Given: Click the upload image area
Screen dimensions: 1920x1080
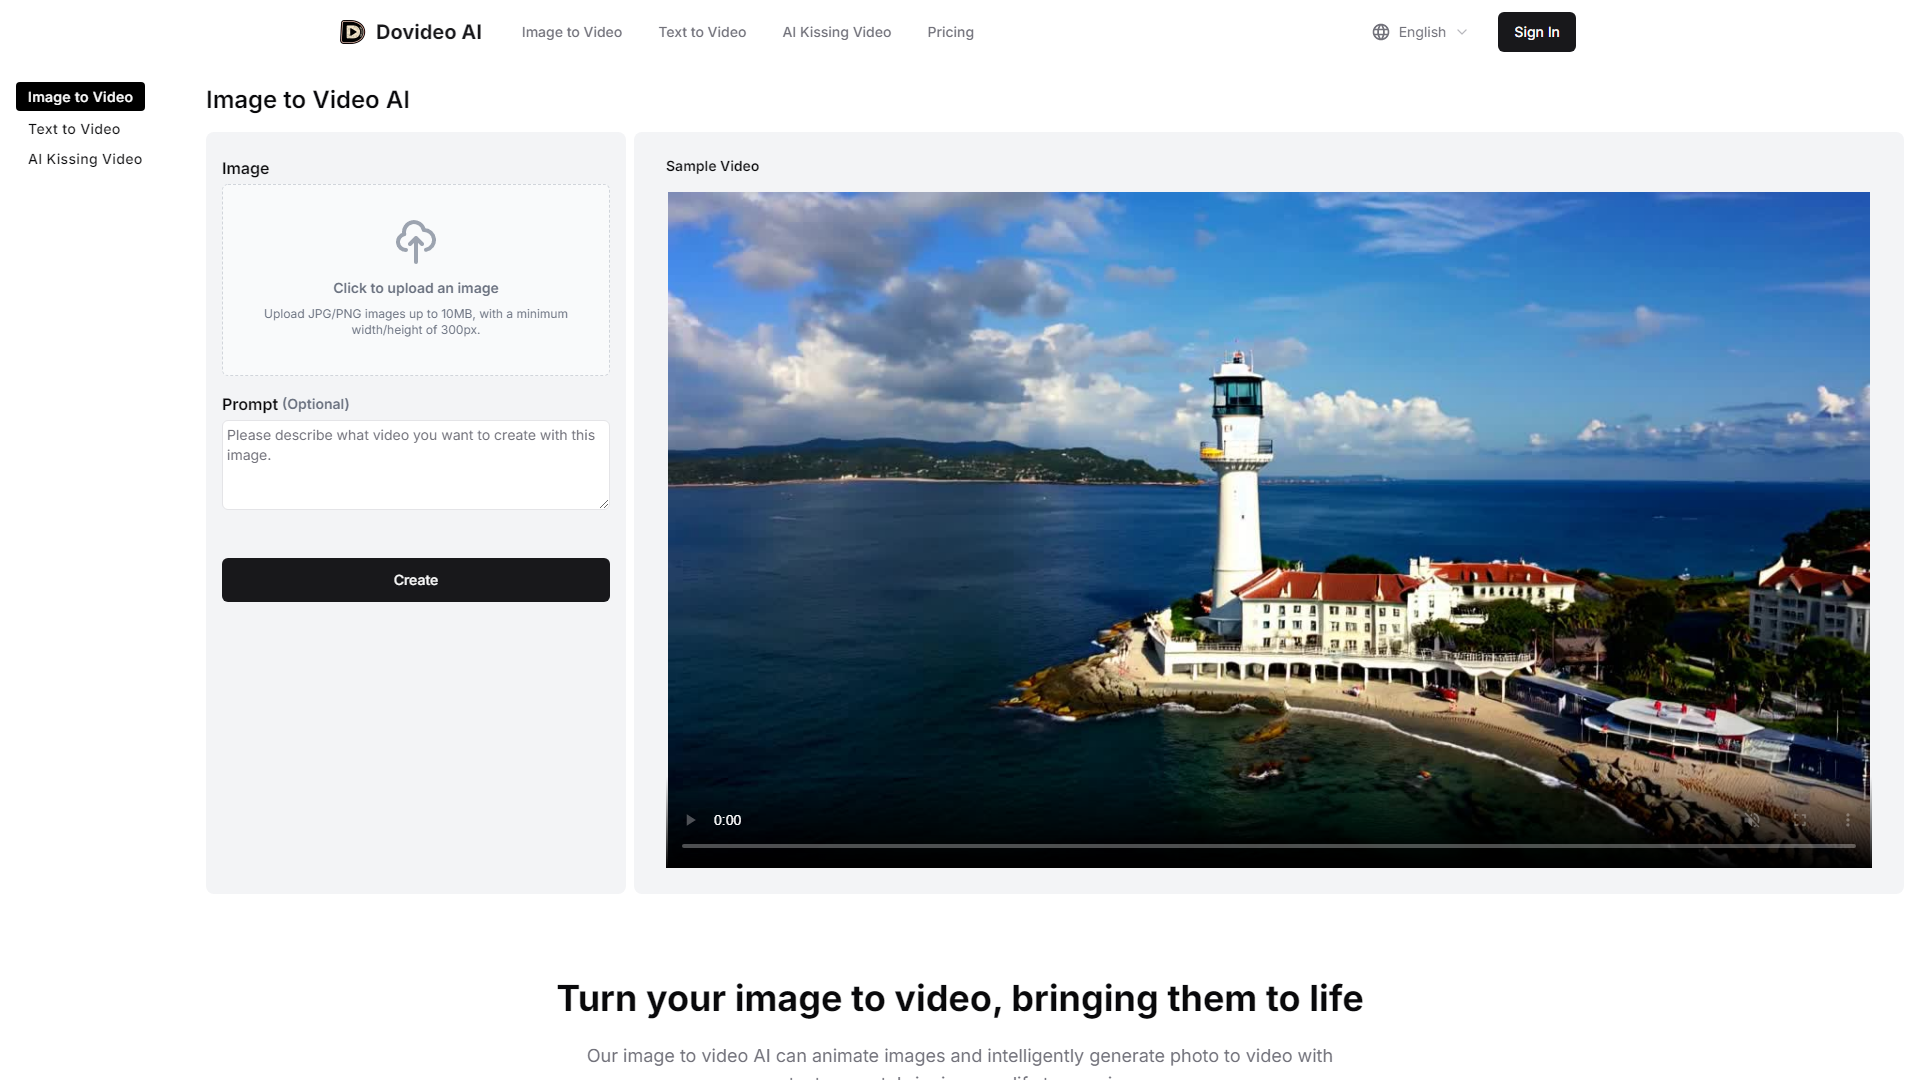Looking at the screenshot, I should (x=415, y=278).
